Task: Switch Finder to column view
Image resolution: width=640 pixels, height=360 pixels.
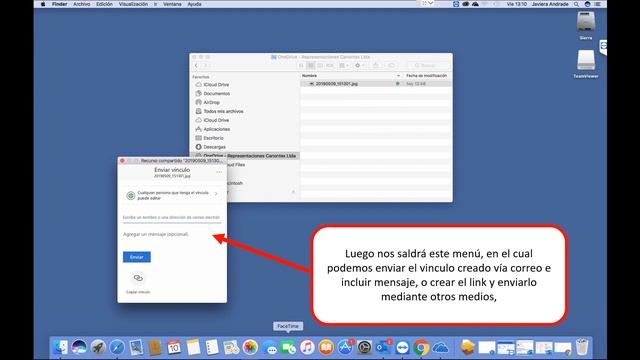Action: pyautogui.click(x=320, y=66)
